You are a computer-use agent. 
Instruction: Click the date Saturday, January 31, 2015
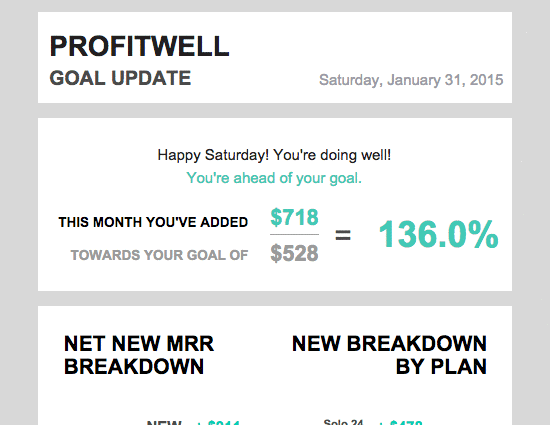(x=411, y=80)
